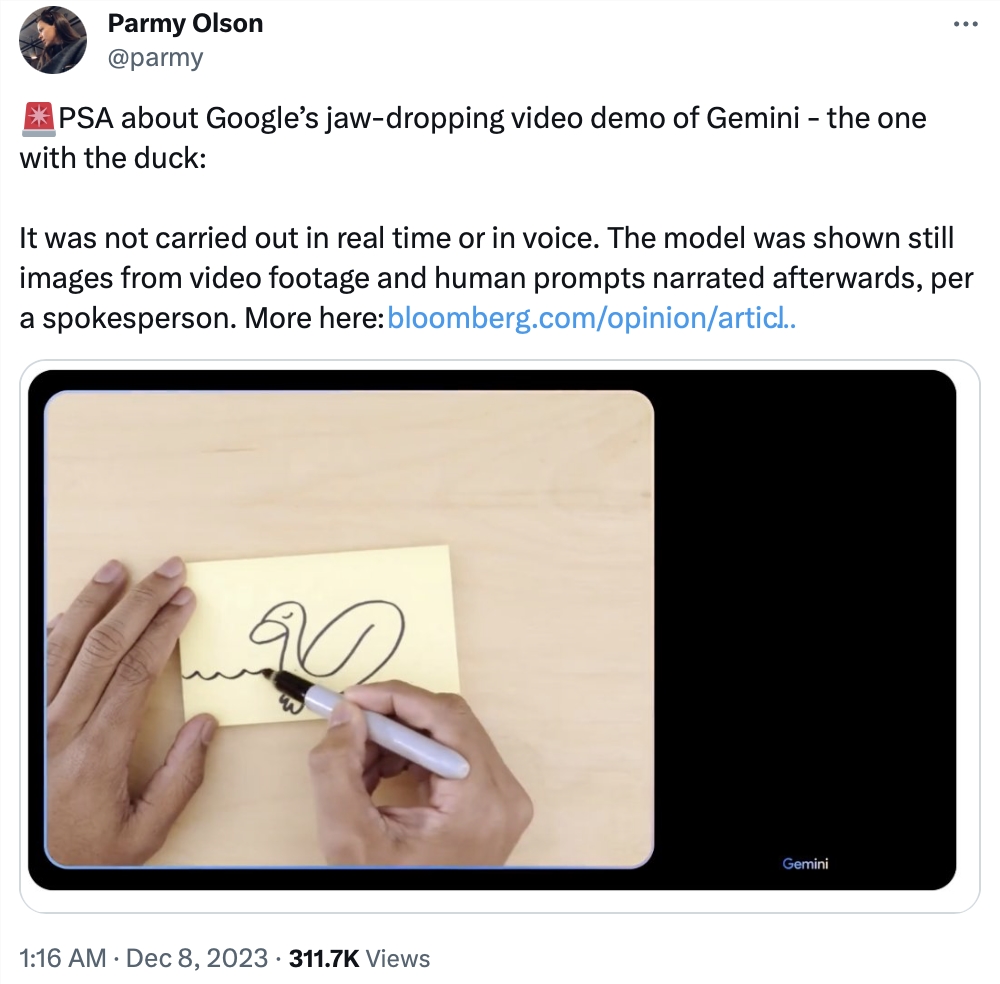1000x984 pixels.
Task: Open the bloomberg.com opinion article link
Action: click(x=590, y=318)
